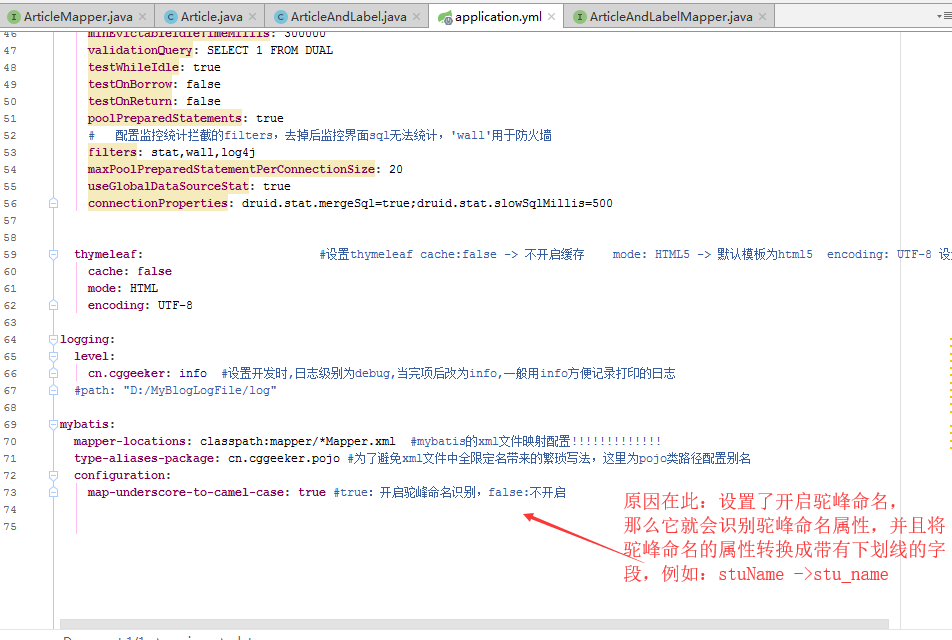The width and height of the screenshot is (952, 640).
Task: Collapse the mybatis block in the gutter
Action: click(x=53, y=424)
